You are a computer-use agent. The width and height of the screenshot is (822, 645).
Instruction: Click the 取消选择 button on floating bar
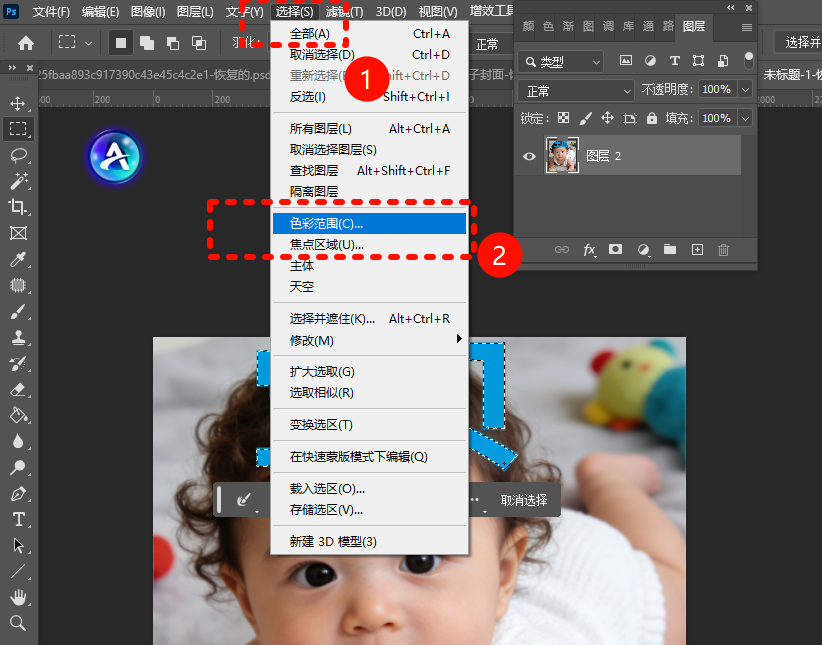(524, 500)
